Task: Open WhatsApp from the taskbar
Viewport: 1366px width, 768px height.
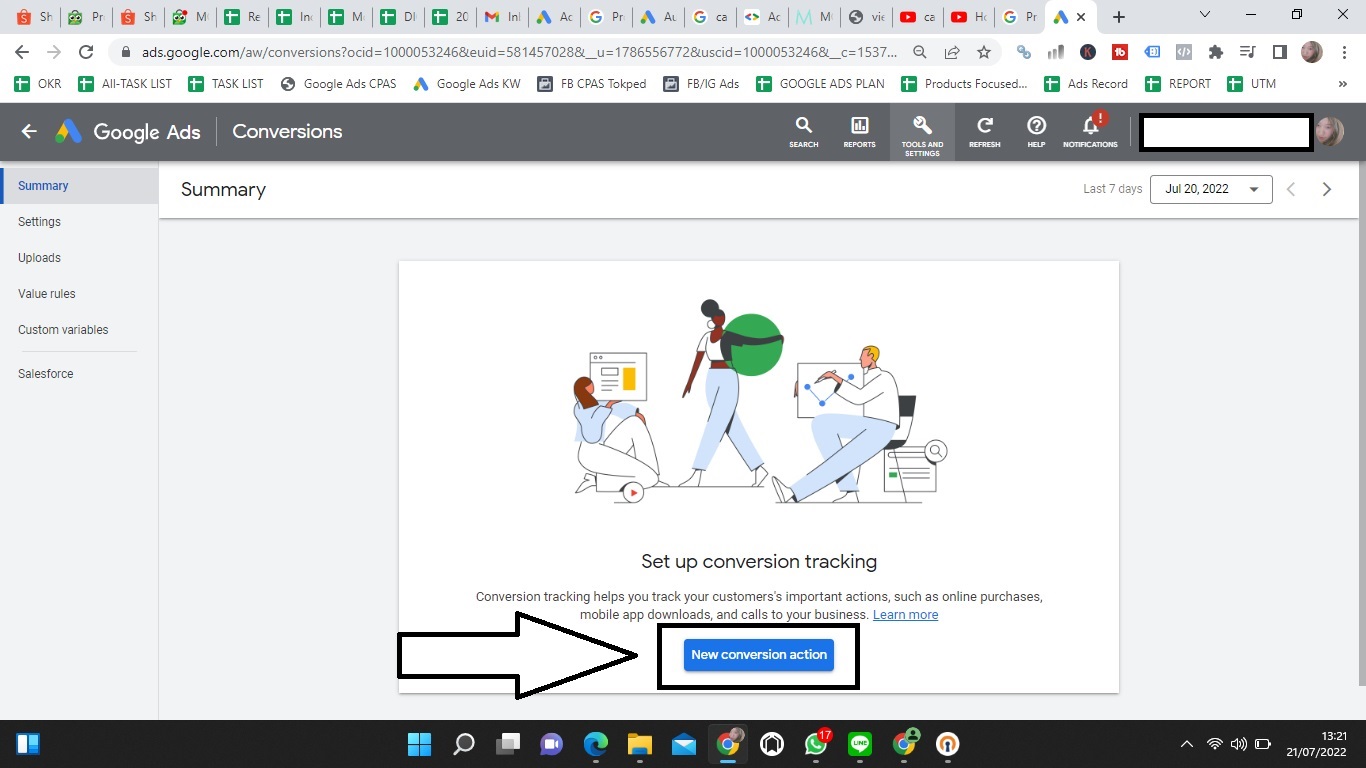Action: click(x=817, y=744)
